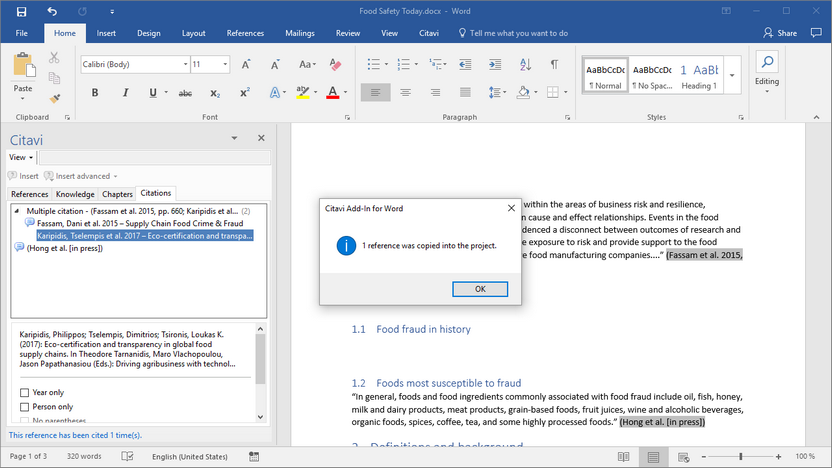Open the File menu
Viewport: 832px width, 468px height.
tap(22, 33)
